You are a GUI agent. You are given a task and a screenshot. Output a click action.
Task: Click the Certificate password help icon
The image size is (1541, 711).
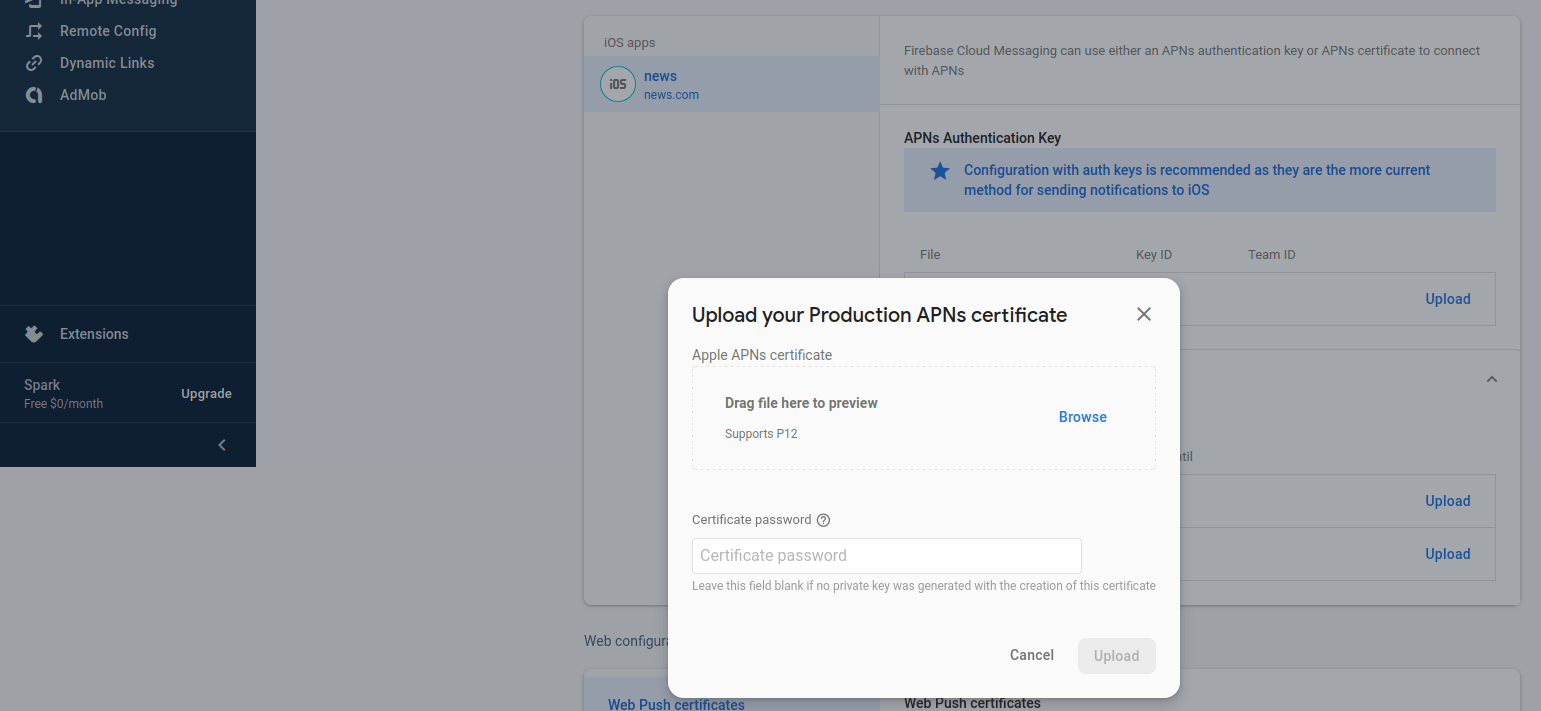[x=824, y=520]
